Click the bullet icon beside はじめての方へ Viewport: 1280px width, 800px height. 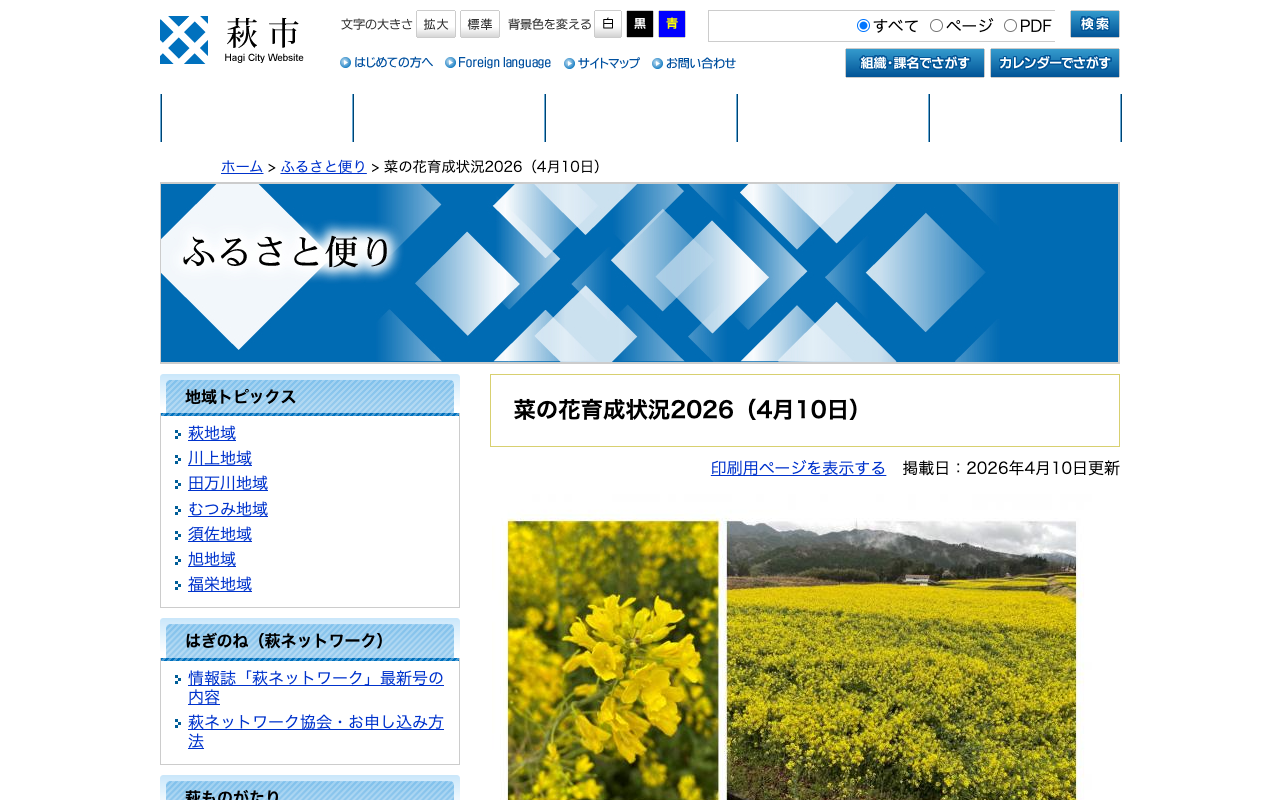(x=346, y=63)
